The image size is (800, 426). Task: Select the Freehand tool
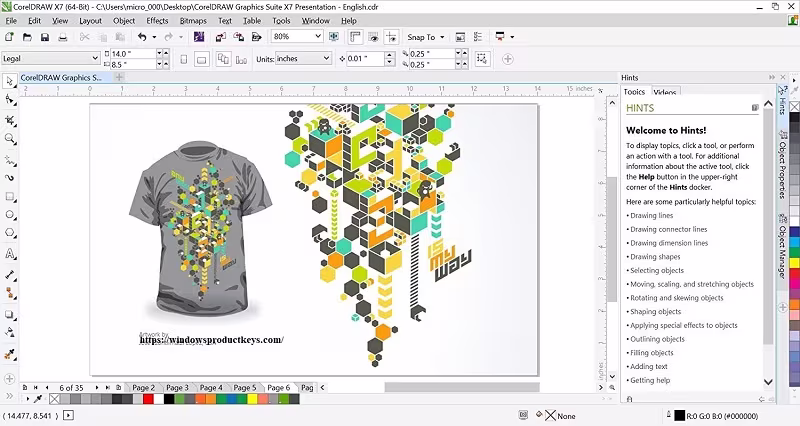(x=10, y=161)
